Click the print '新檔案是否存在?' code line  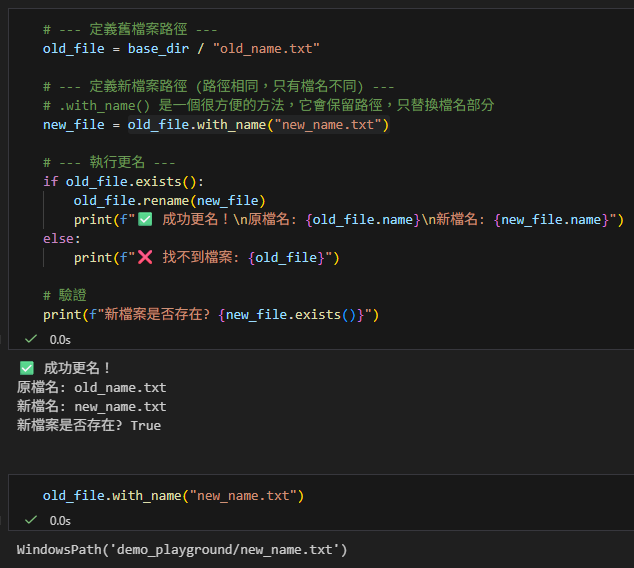point(211,315)
